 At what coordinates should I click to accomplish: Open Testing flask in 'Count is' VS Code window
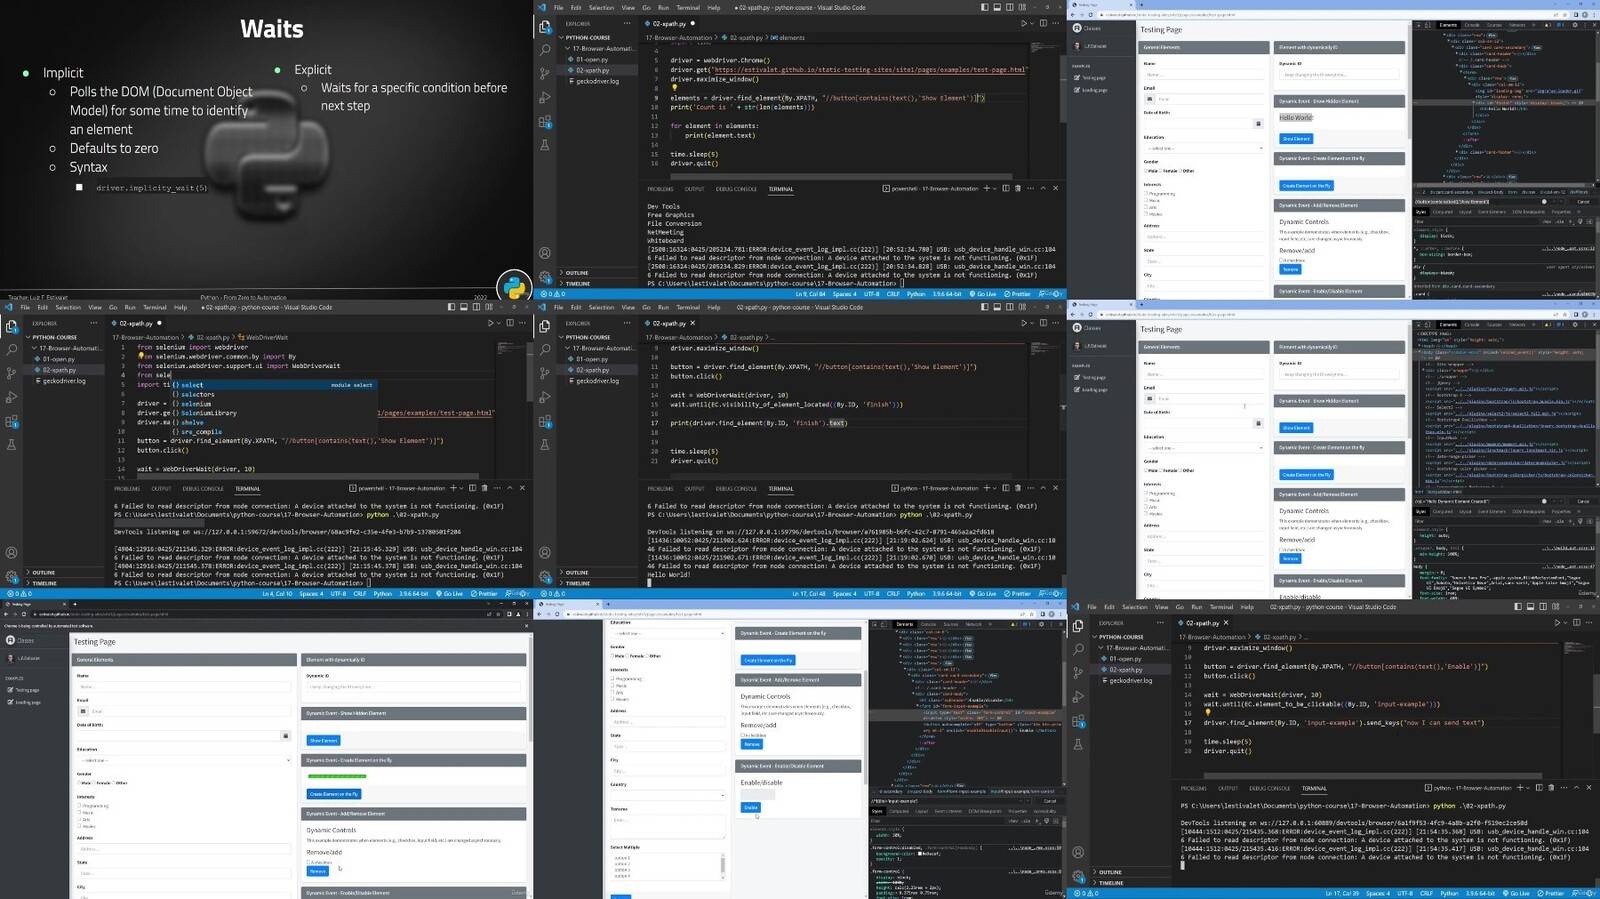545,145
